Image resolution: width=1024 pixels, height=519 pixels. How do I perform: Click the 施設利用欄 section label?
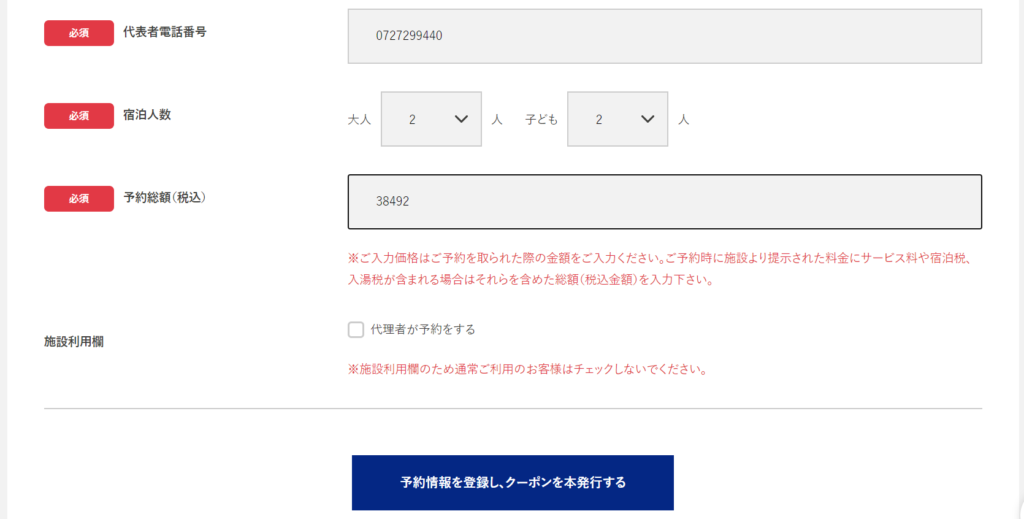(73, 342)
